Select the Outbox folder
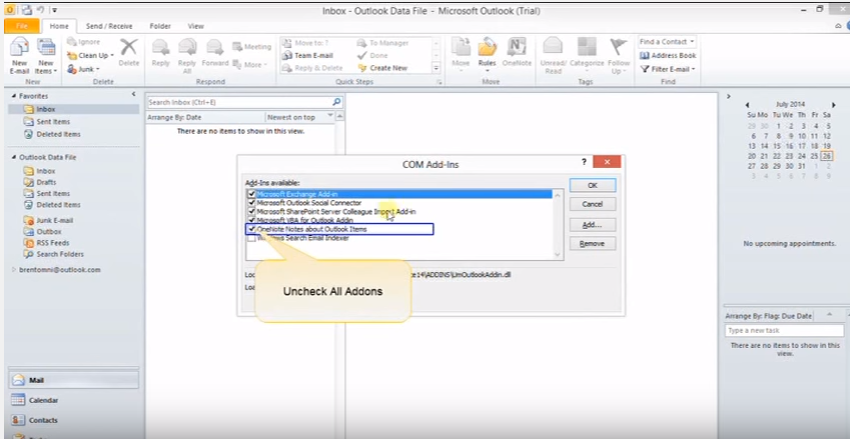 pos(49,231)
